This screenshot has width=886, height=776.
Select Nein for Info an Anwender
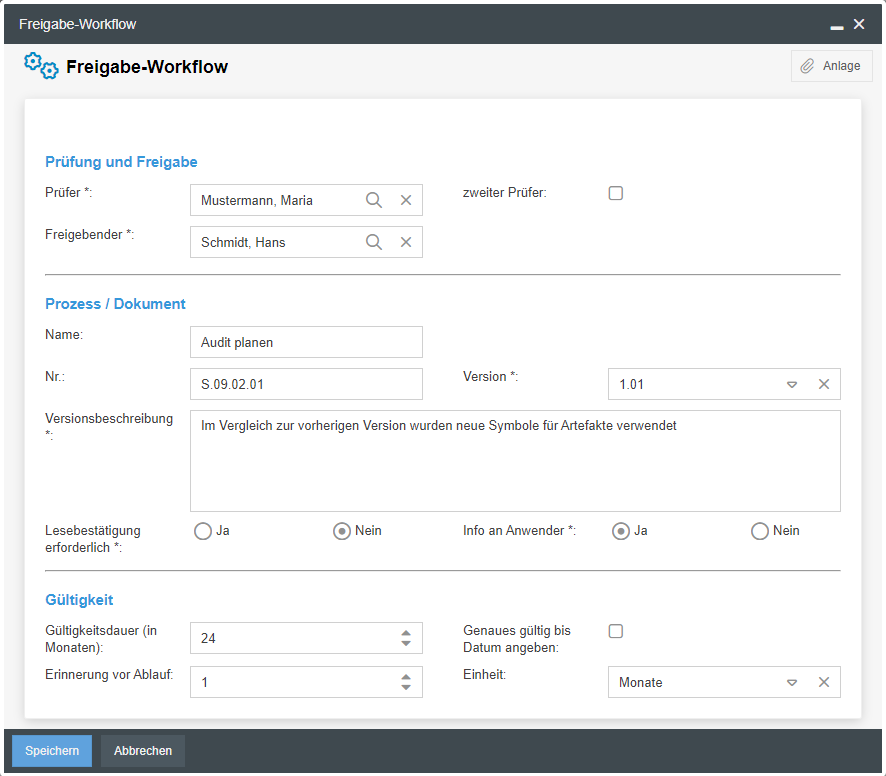(x=760, y=531)
